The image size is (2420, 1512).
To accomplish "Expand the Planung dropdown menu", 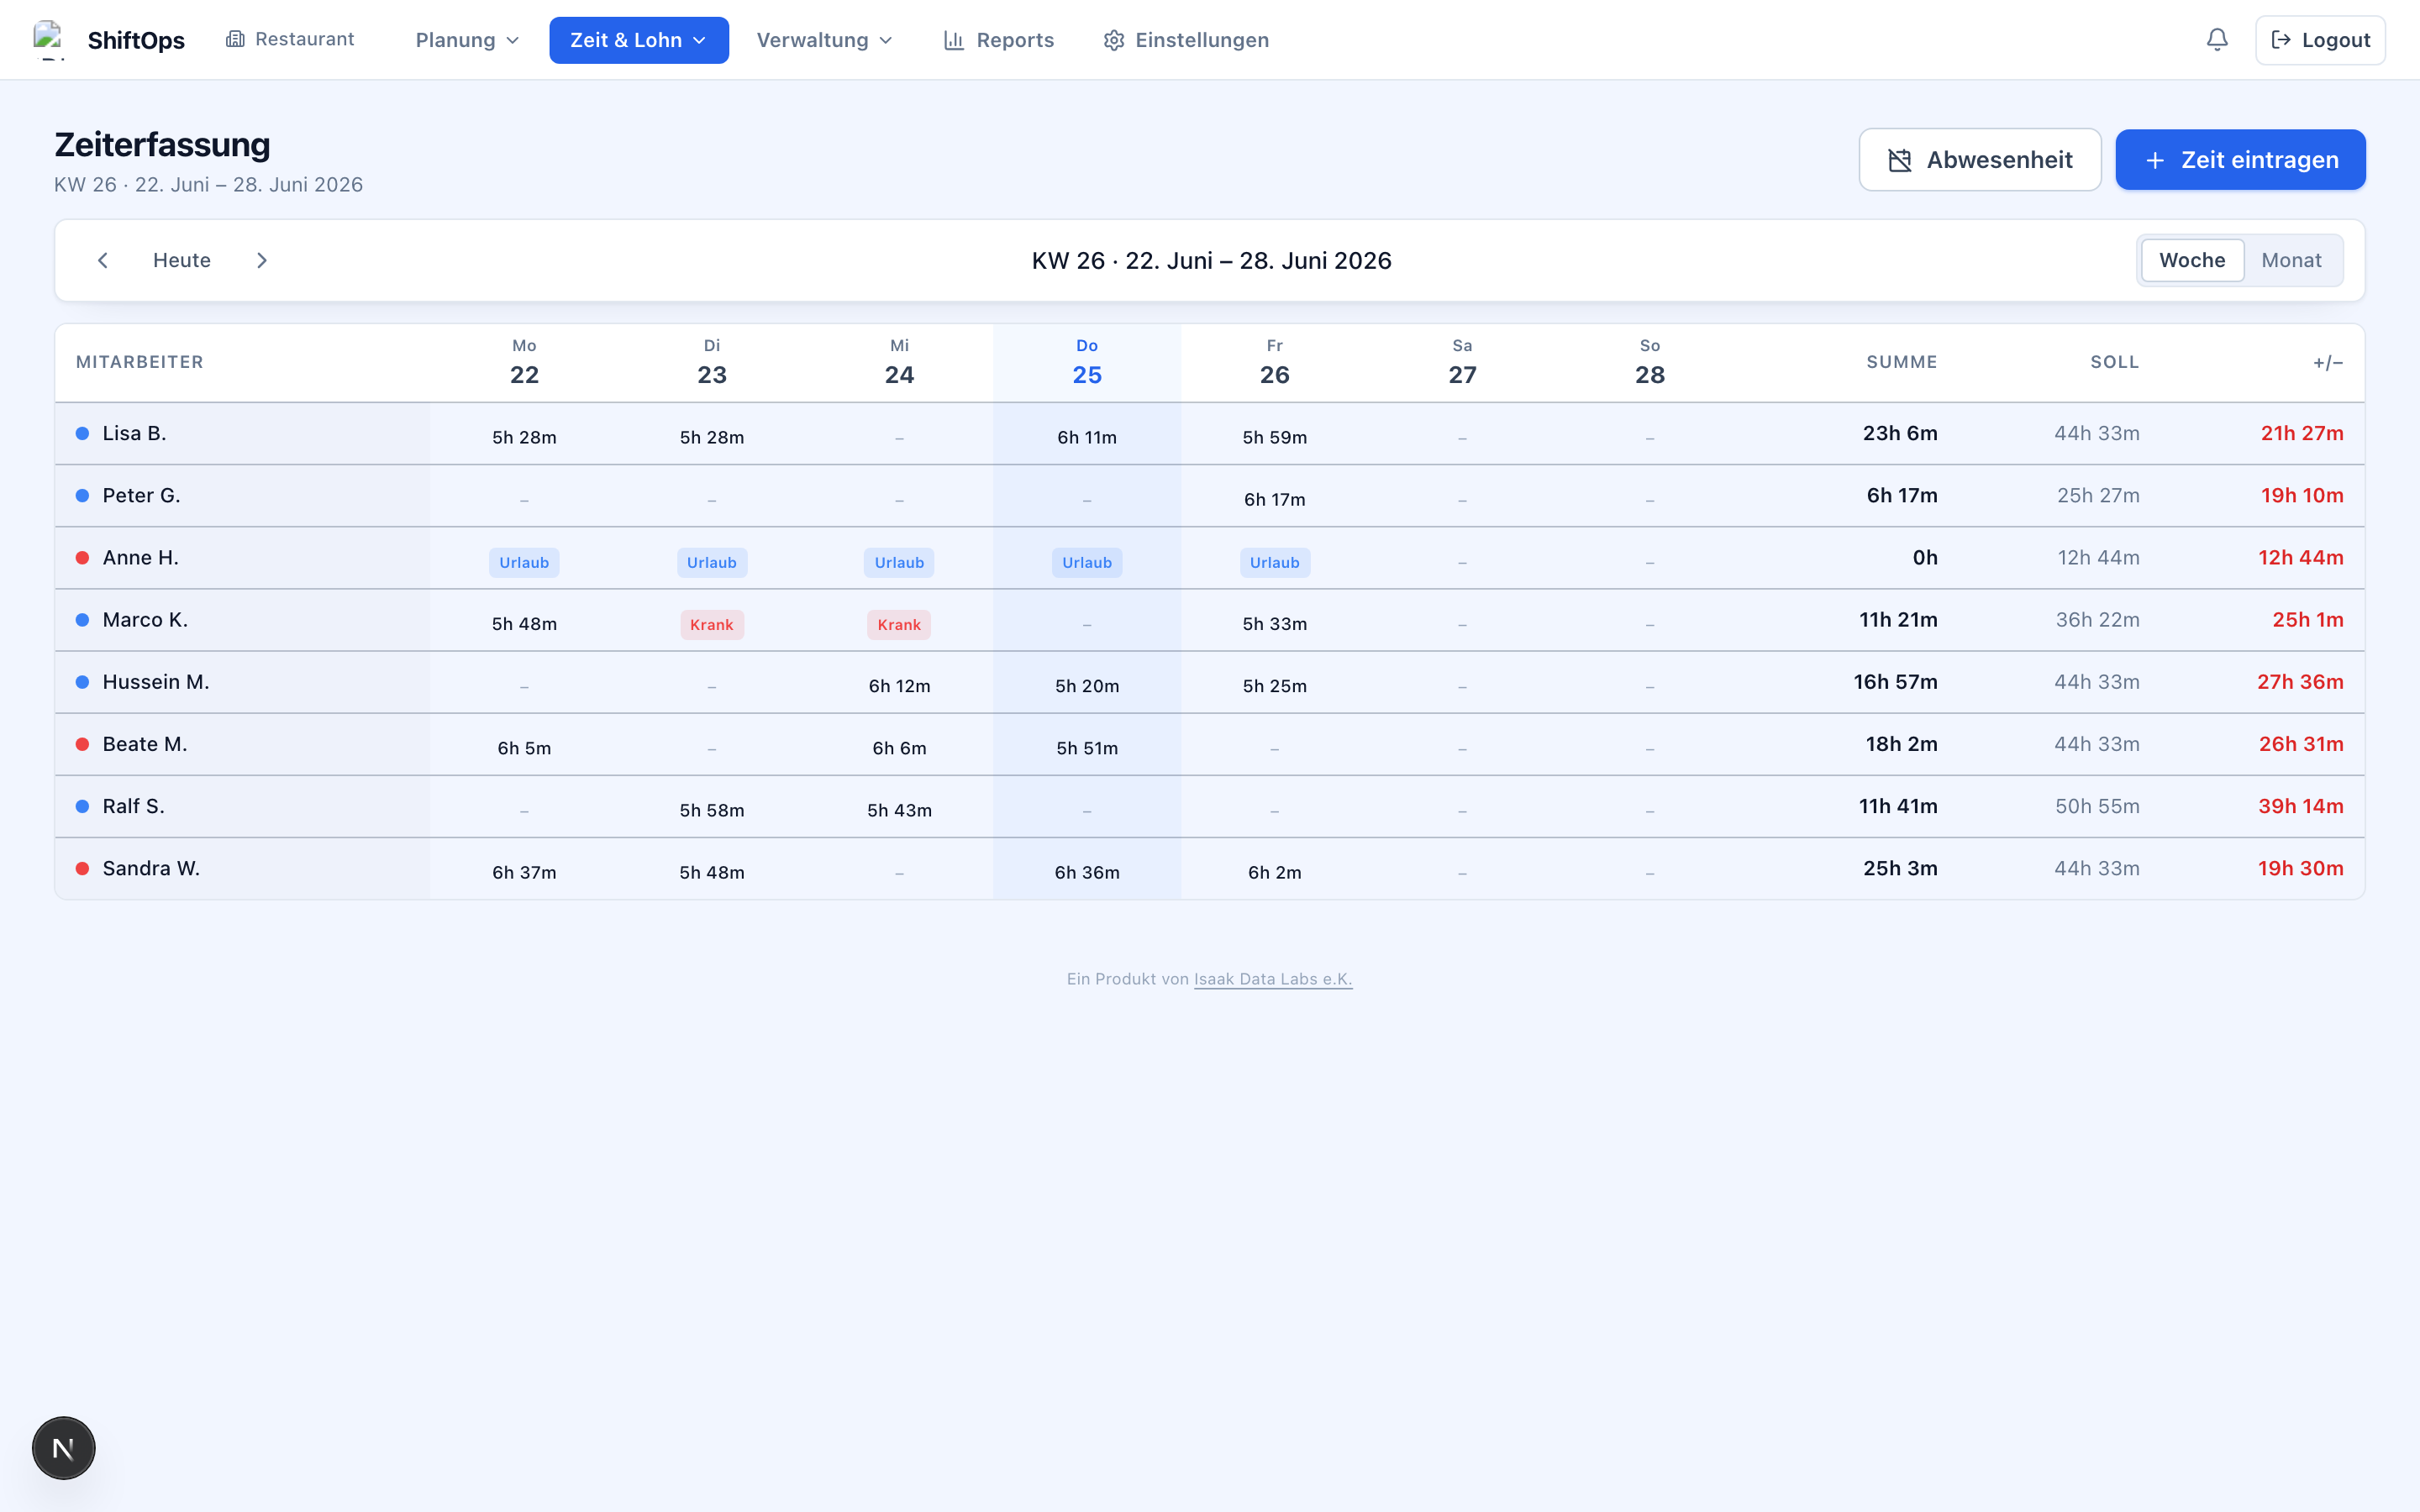I will pyautogui.click(x=467, y=40).
